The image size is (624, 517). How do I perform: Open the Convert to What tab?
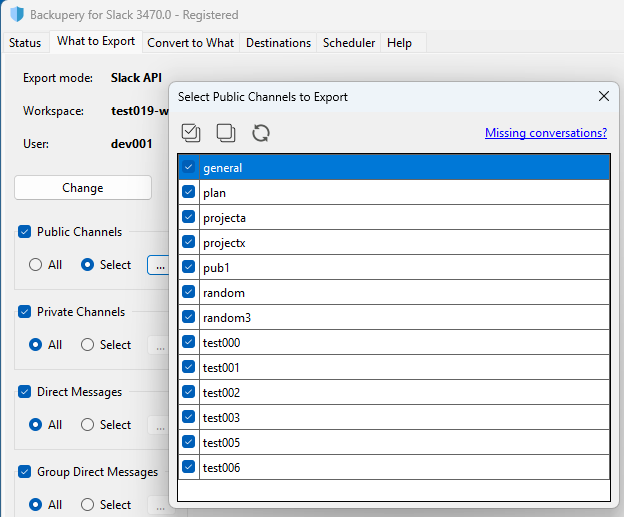(x=191, y=43)
